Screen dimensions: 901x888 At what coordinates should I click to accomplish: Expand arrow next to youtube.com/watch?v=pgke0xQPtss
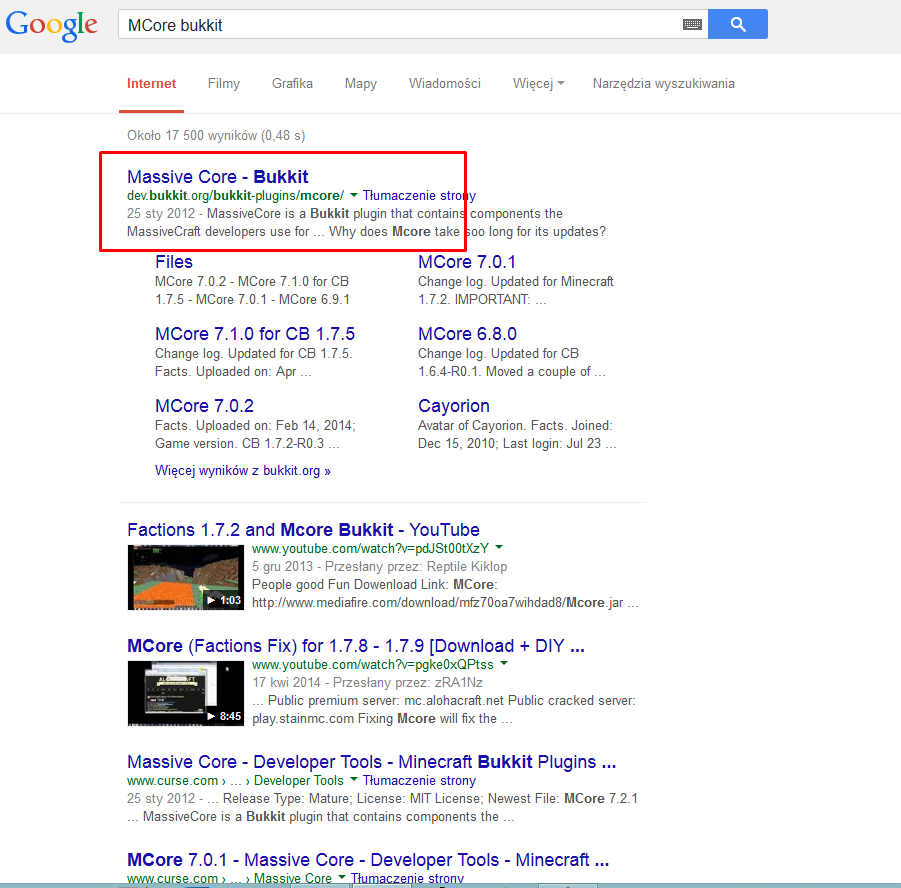click(504, 663)
